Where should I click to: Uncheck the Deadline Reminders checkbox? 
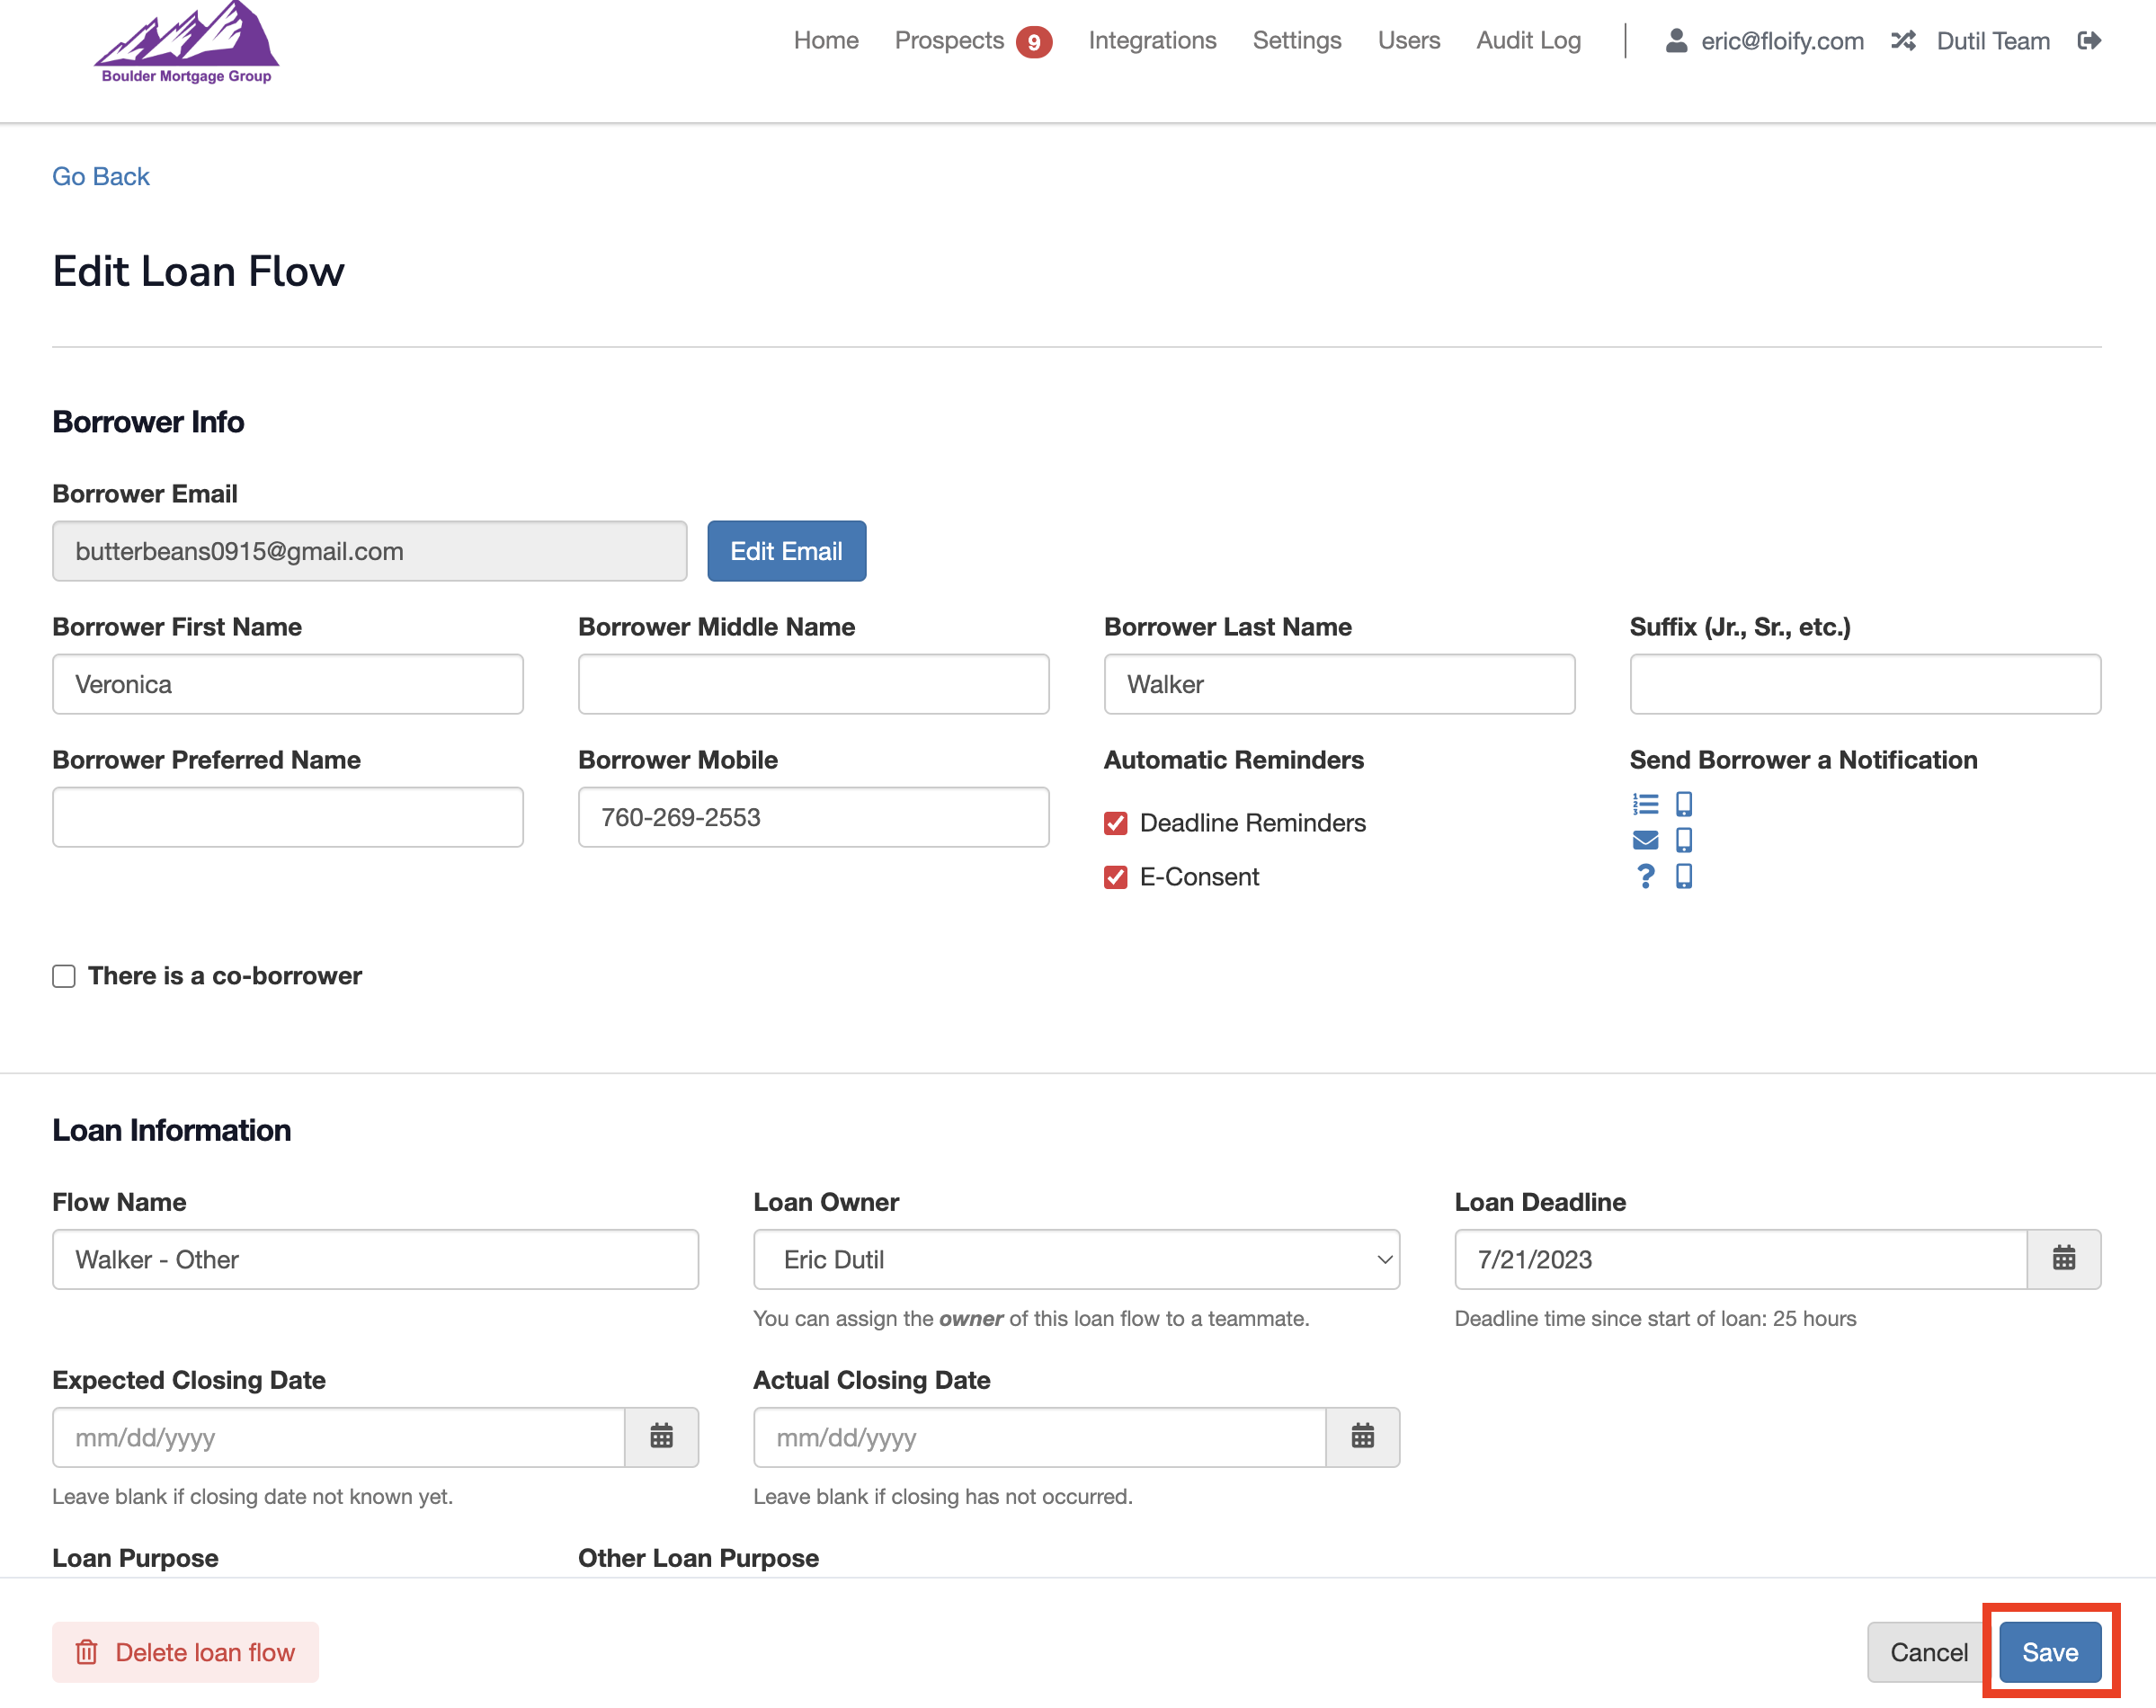(1116, 823)
